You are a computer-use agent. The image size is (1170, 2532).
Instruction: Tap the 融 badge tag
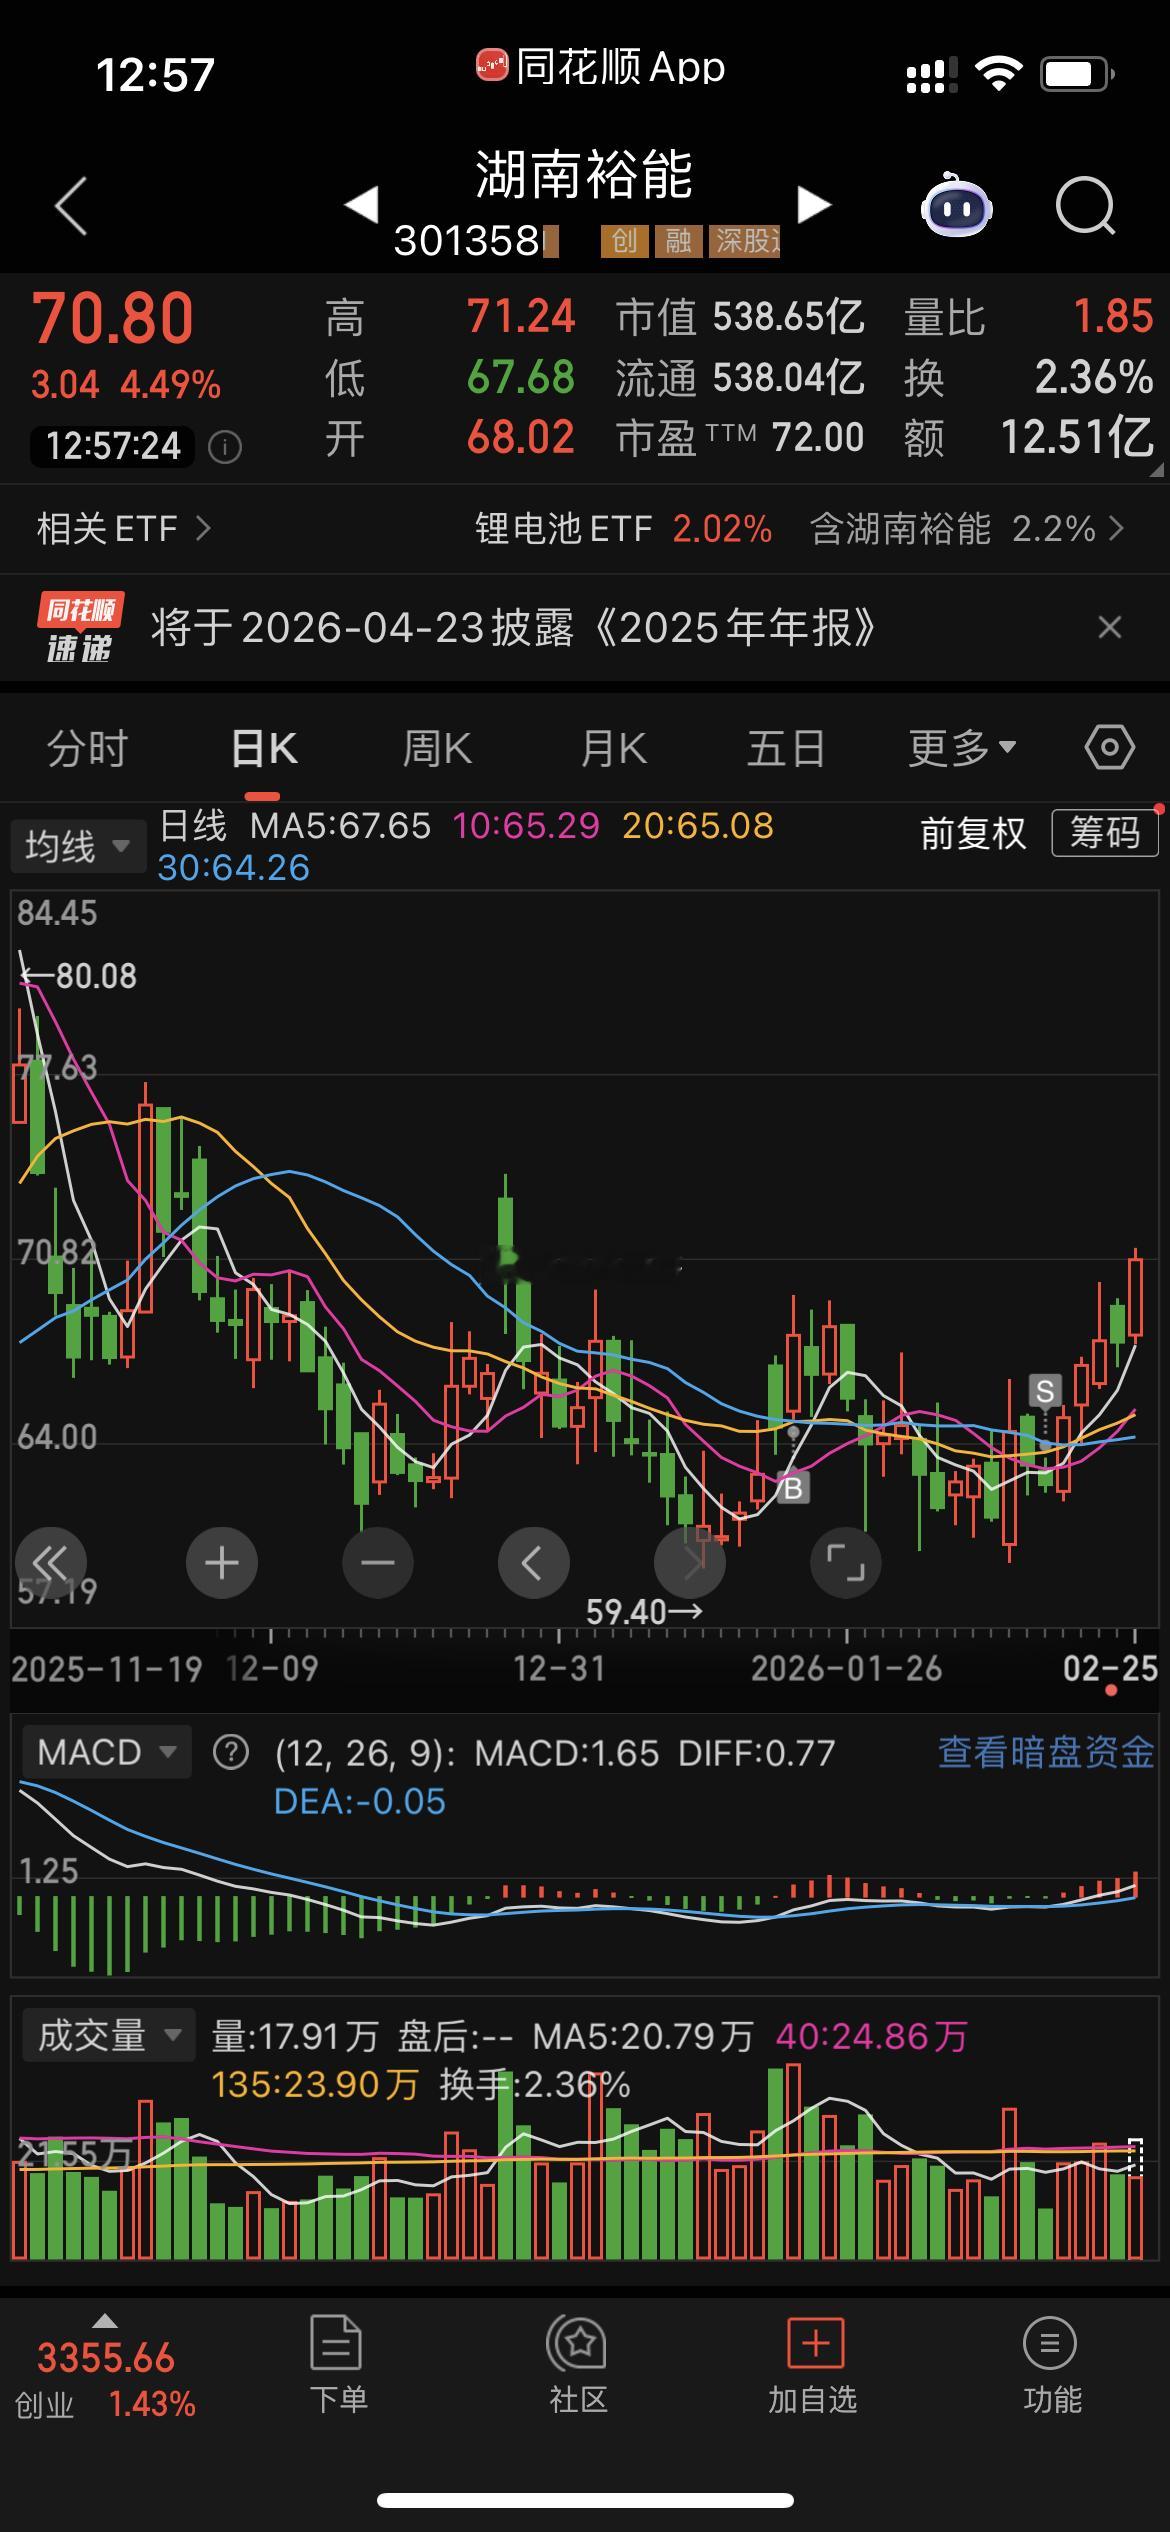coord(678,241)
